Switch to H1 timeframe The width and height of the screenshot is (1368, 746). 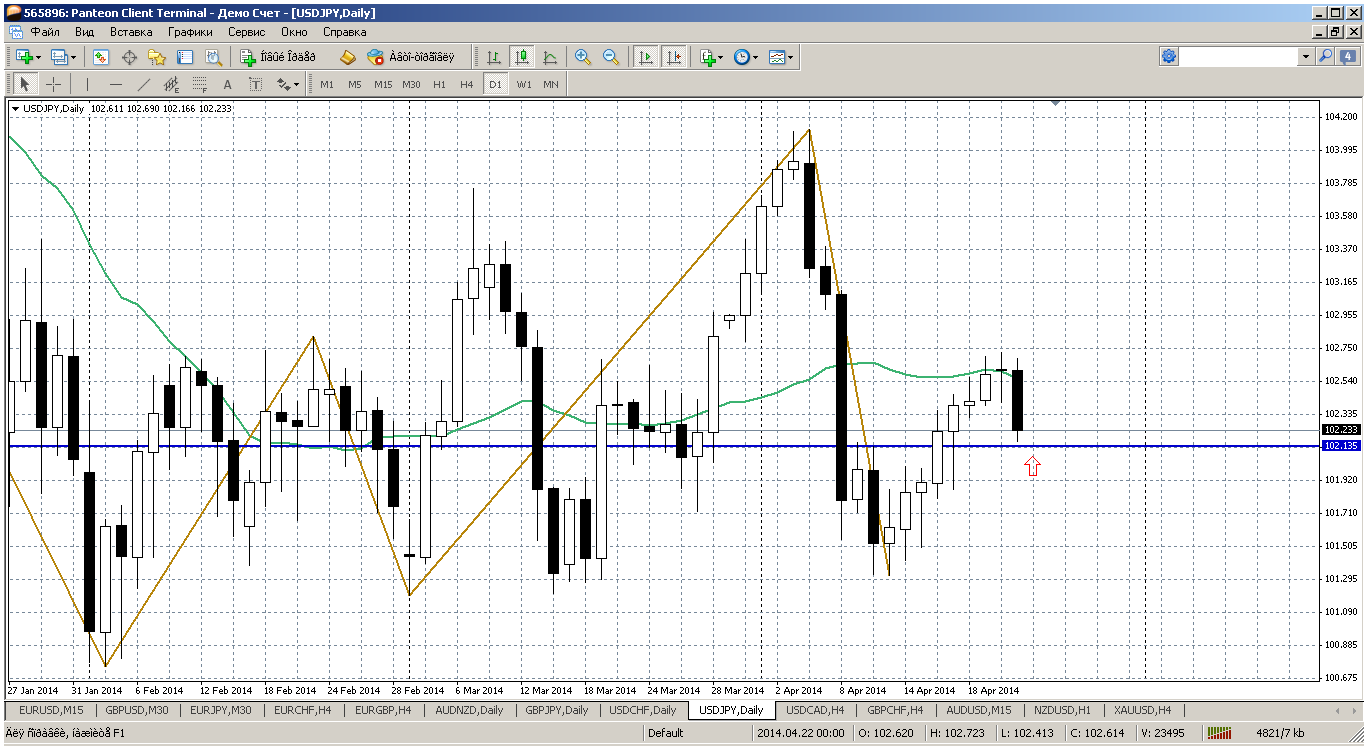pos(440,84)
